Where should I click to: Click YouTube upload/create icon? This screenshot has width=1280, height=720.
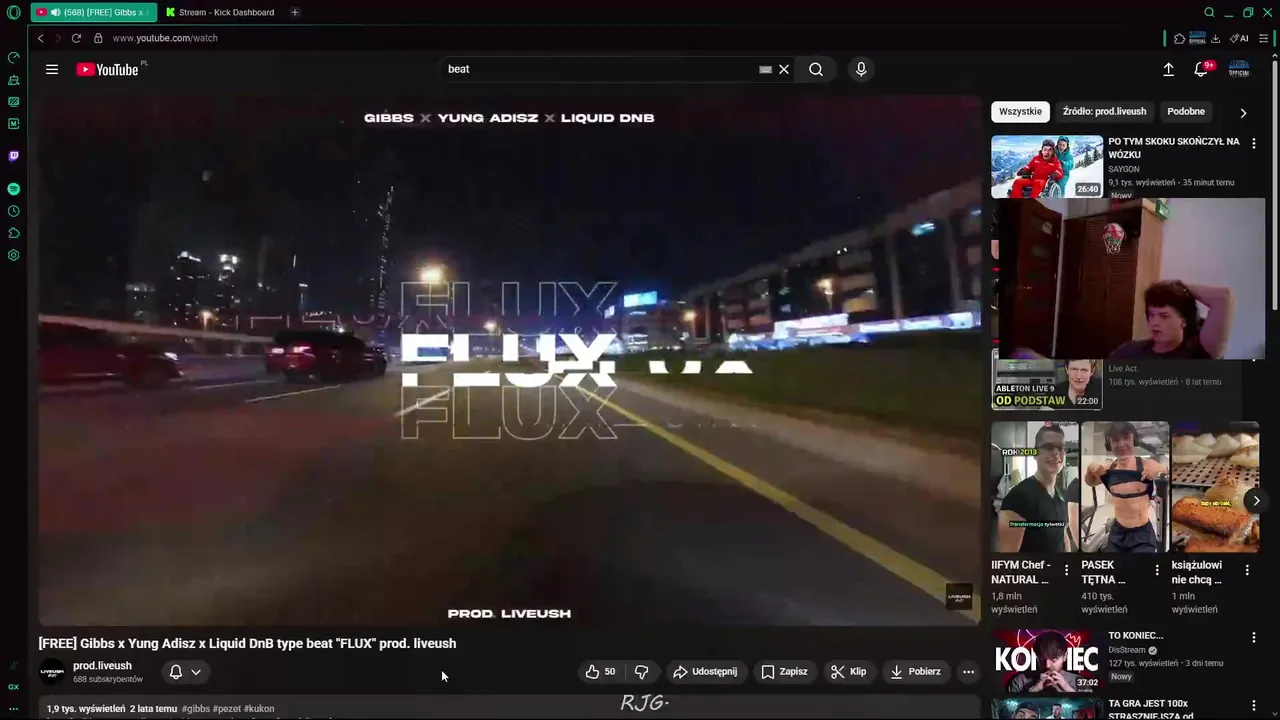(x=1168, y=69)
